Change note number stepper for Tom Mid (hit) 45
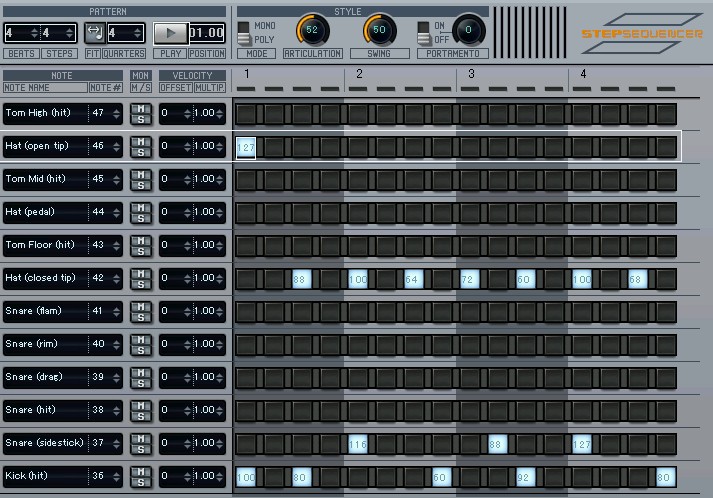The image size is (713, 498). coord(116,180)
